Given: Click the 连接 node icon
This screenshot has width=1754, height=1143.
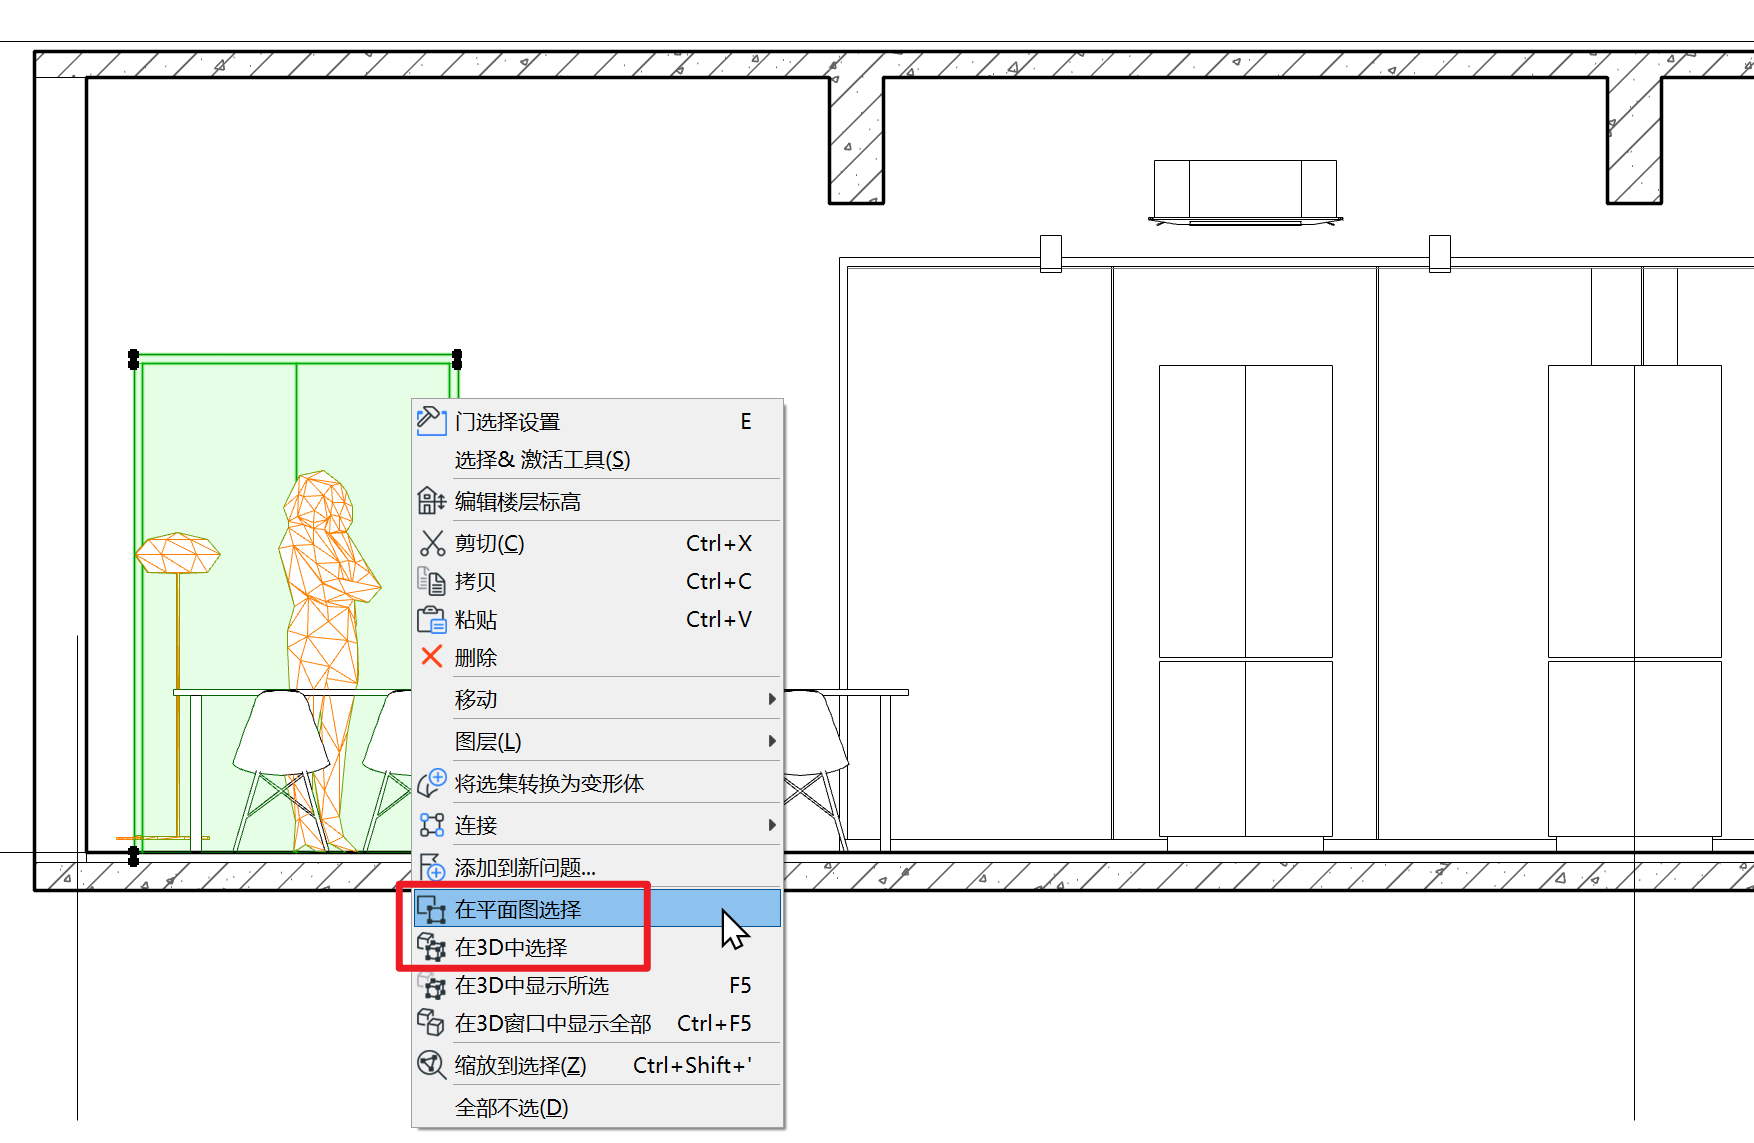Looking at the screenshot, I should point(431,825).
